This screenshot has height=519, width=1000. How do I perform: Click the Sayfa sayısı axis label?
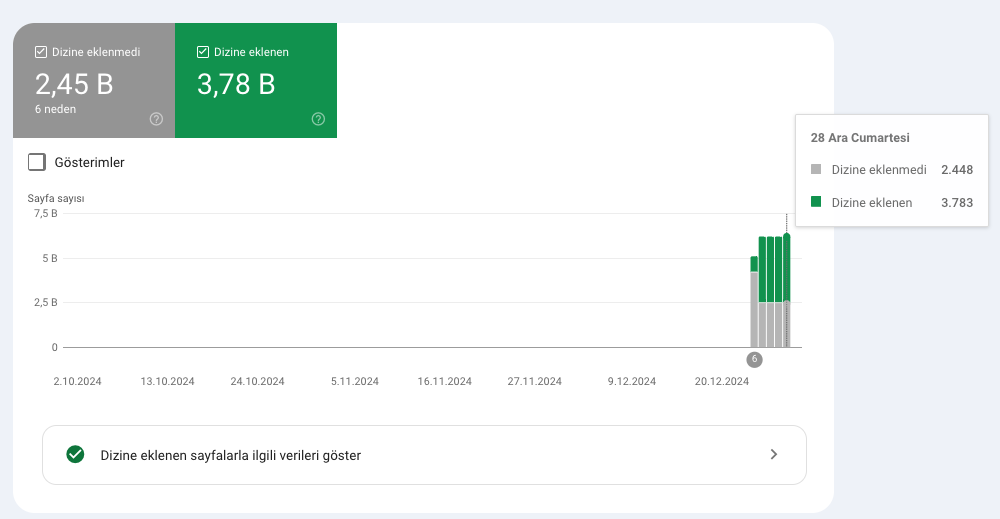pyautogui.click(x=56, y=198)
